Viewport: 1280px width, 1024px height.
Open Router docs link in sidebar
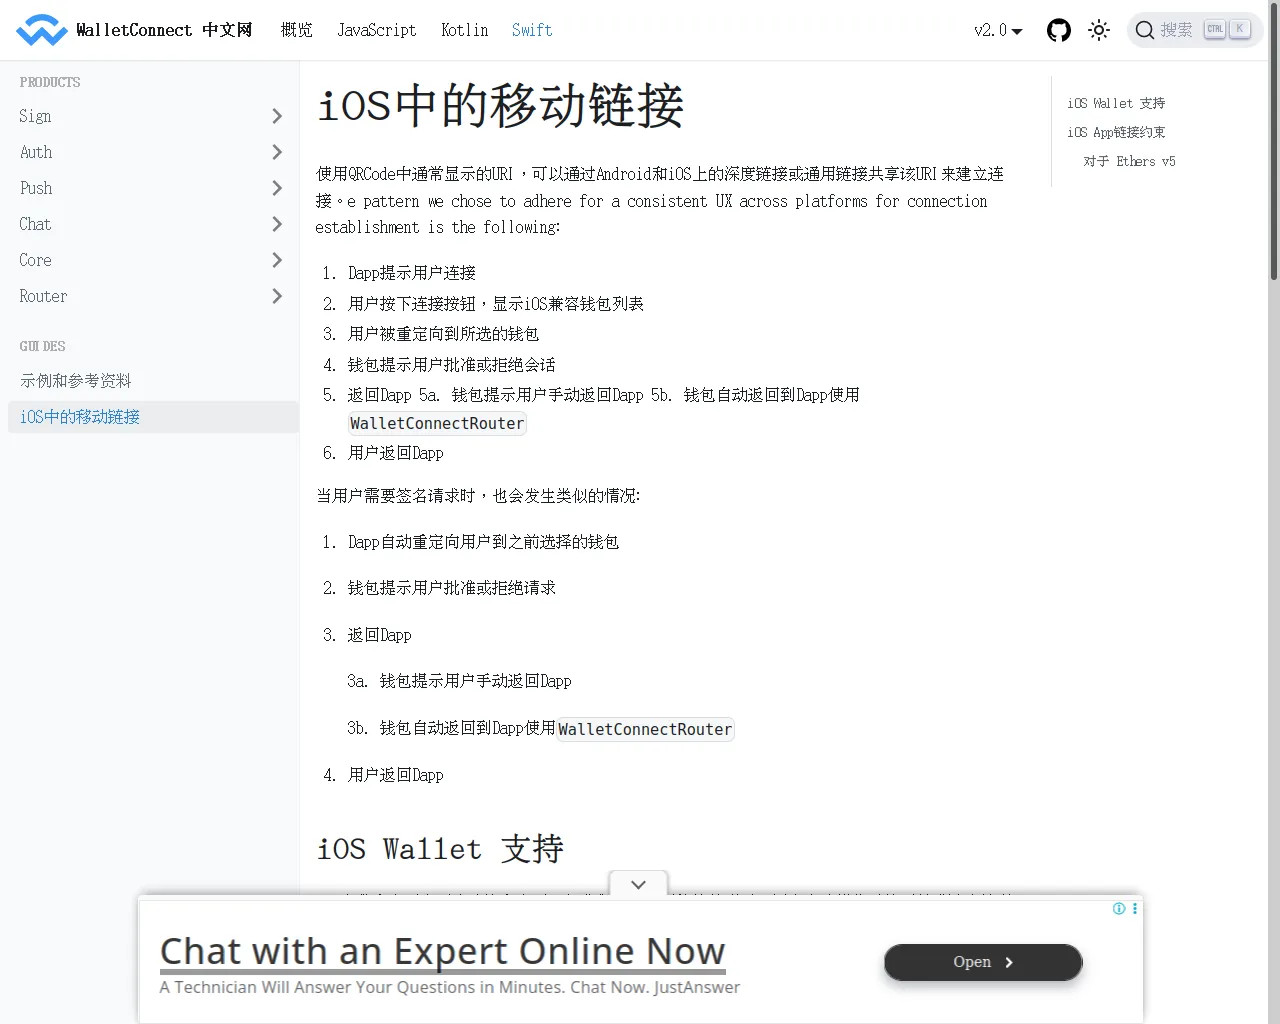43,296
